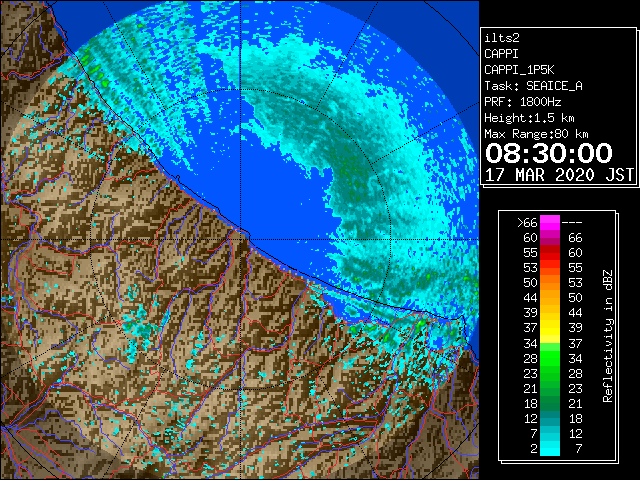Click the 'Task: SEAICE_A' line
Viewport: 640px width, 480px height.
pyautogui.click(x=533, y=86)
